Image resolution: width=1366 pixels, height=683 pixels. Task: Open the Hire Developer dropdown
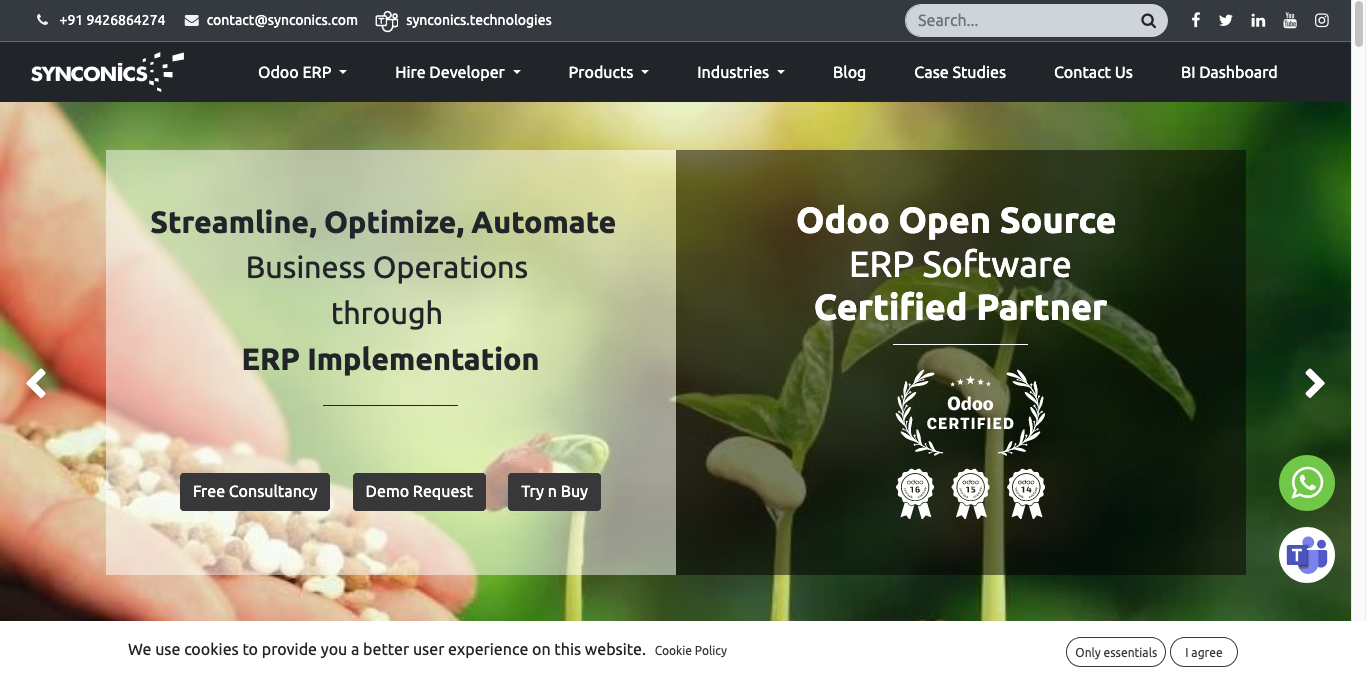(x=457, y=72)
